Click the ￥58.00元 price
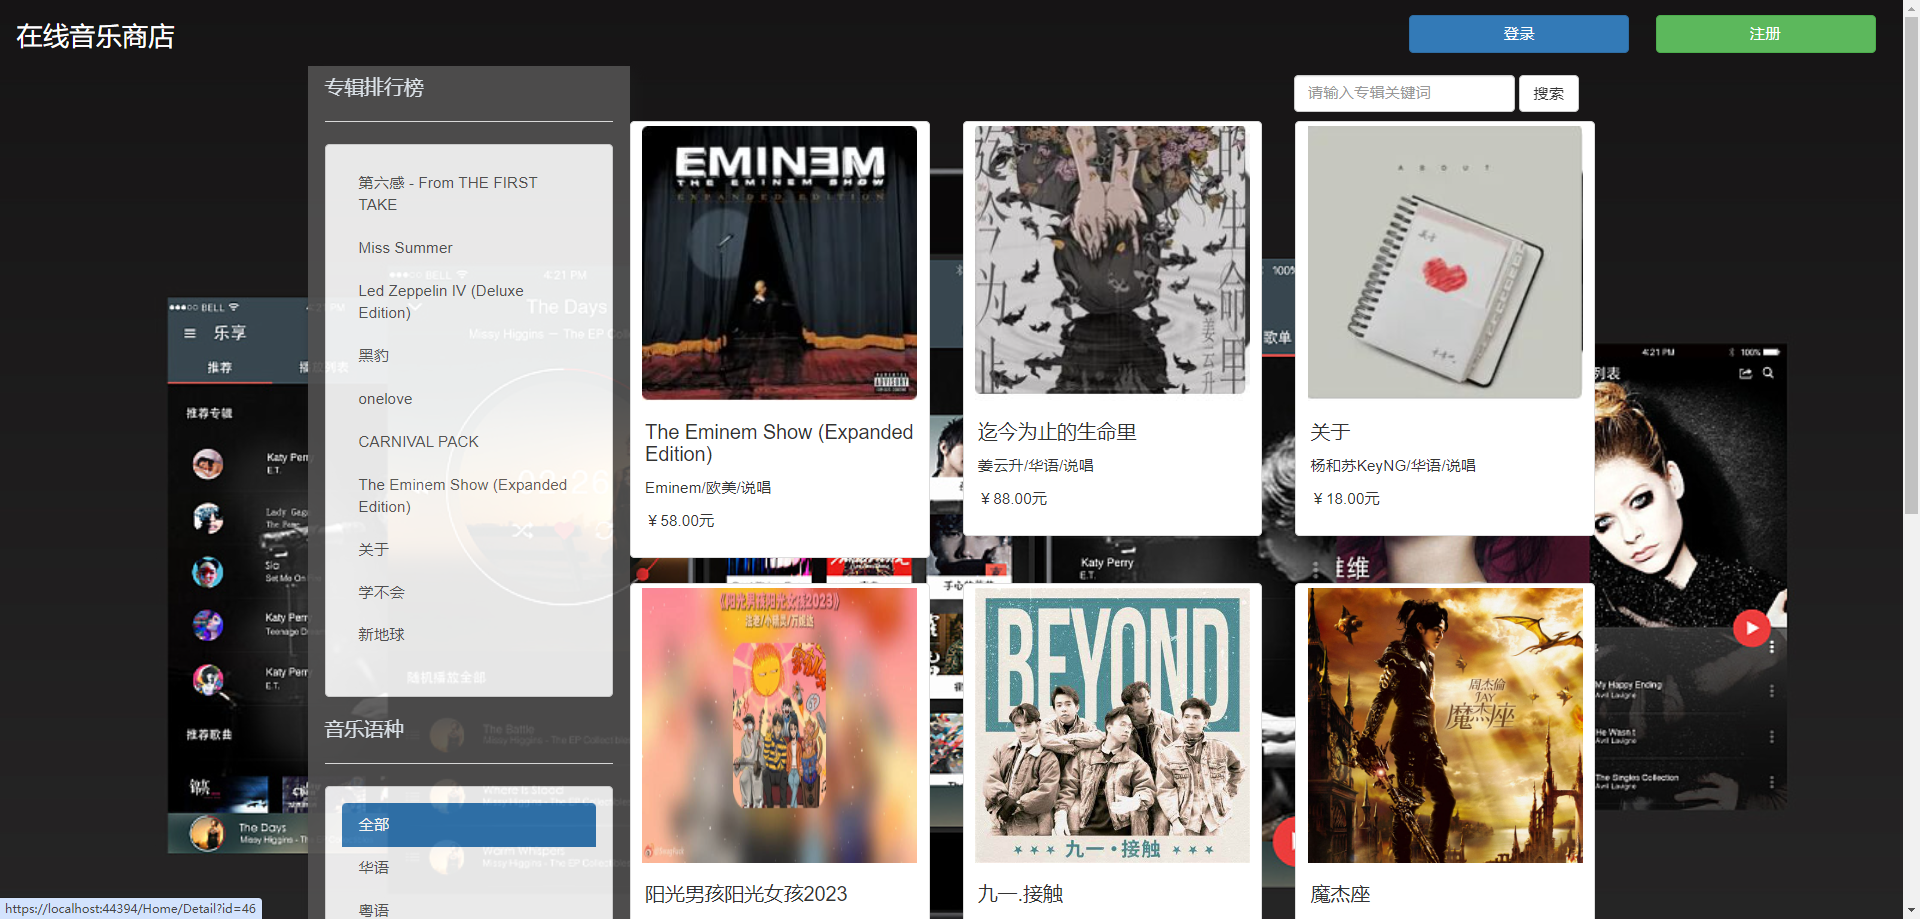 [680, 521]
